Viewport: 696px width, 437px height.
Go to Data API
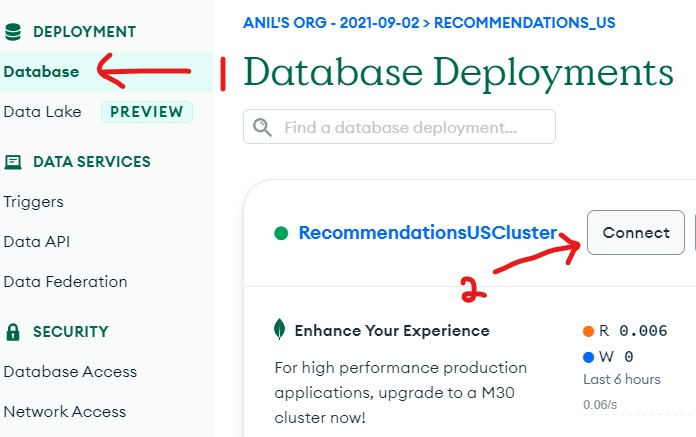(x=36, y=242)
